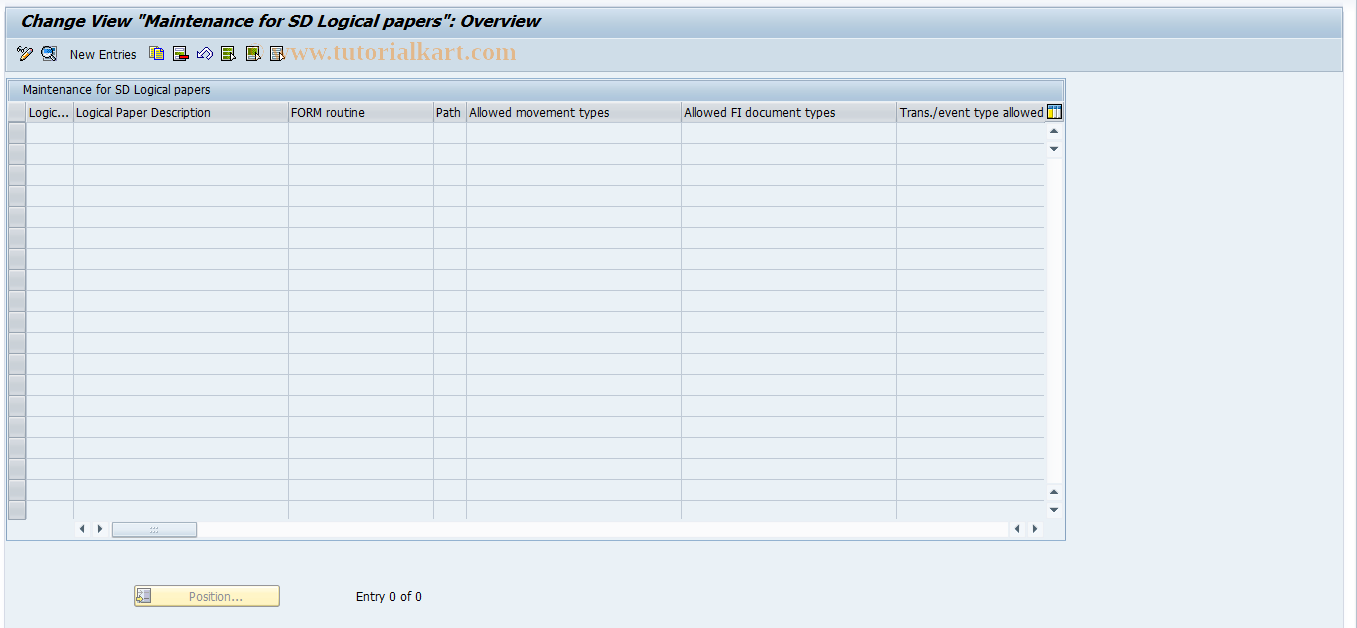Image resolution: width=1357 pixels, height=628 pixels.
Task: Select the first table row using its row selector
Action: coord(17,133)
